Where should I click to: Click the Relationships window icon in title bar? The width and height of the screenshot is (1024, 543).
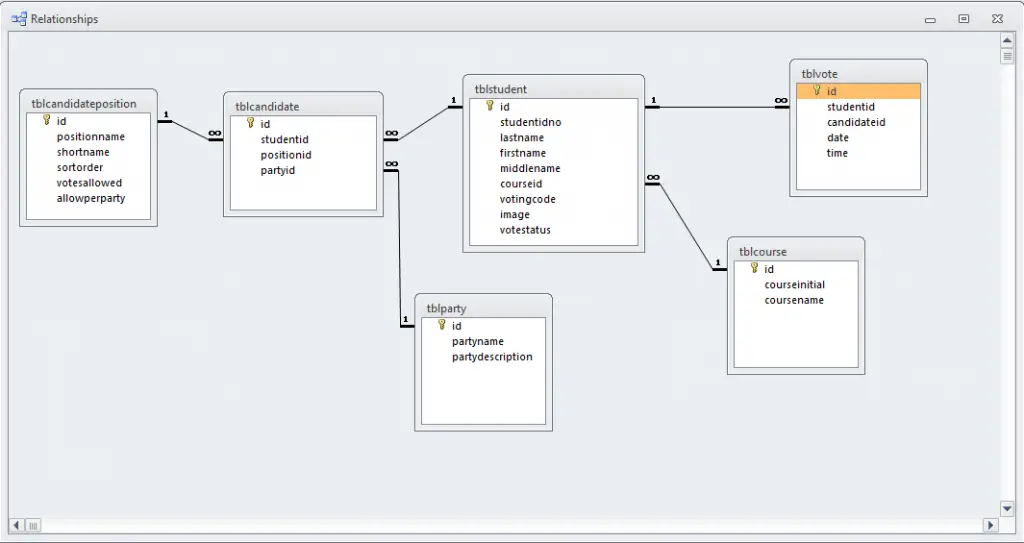coord(19,19)
